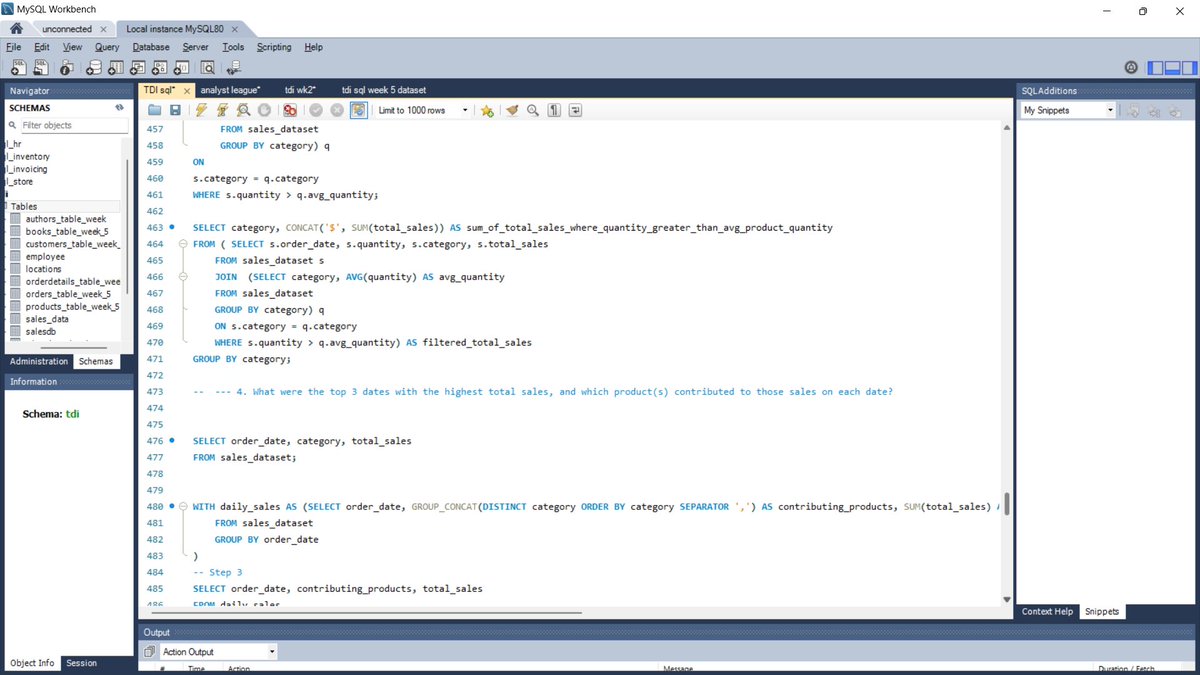The width and height of the screenshot is (1200, 675).
Task: Create a new SQL tab for queries
Action: (18, 68)
